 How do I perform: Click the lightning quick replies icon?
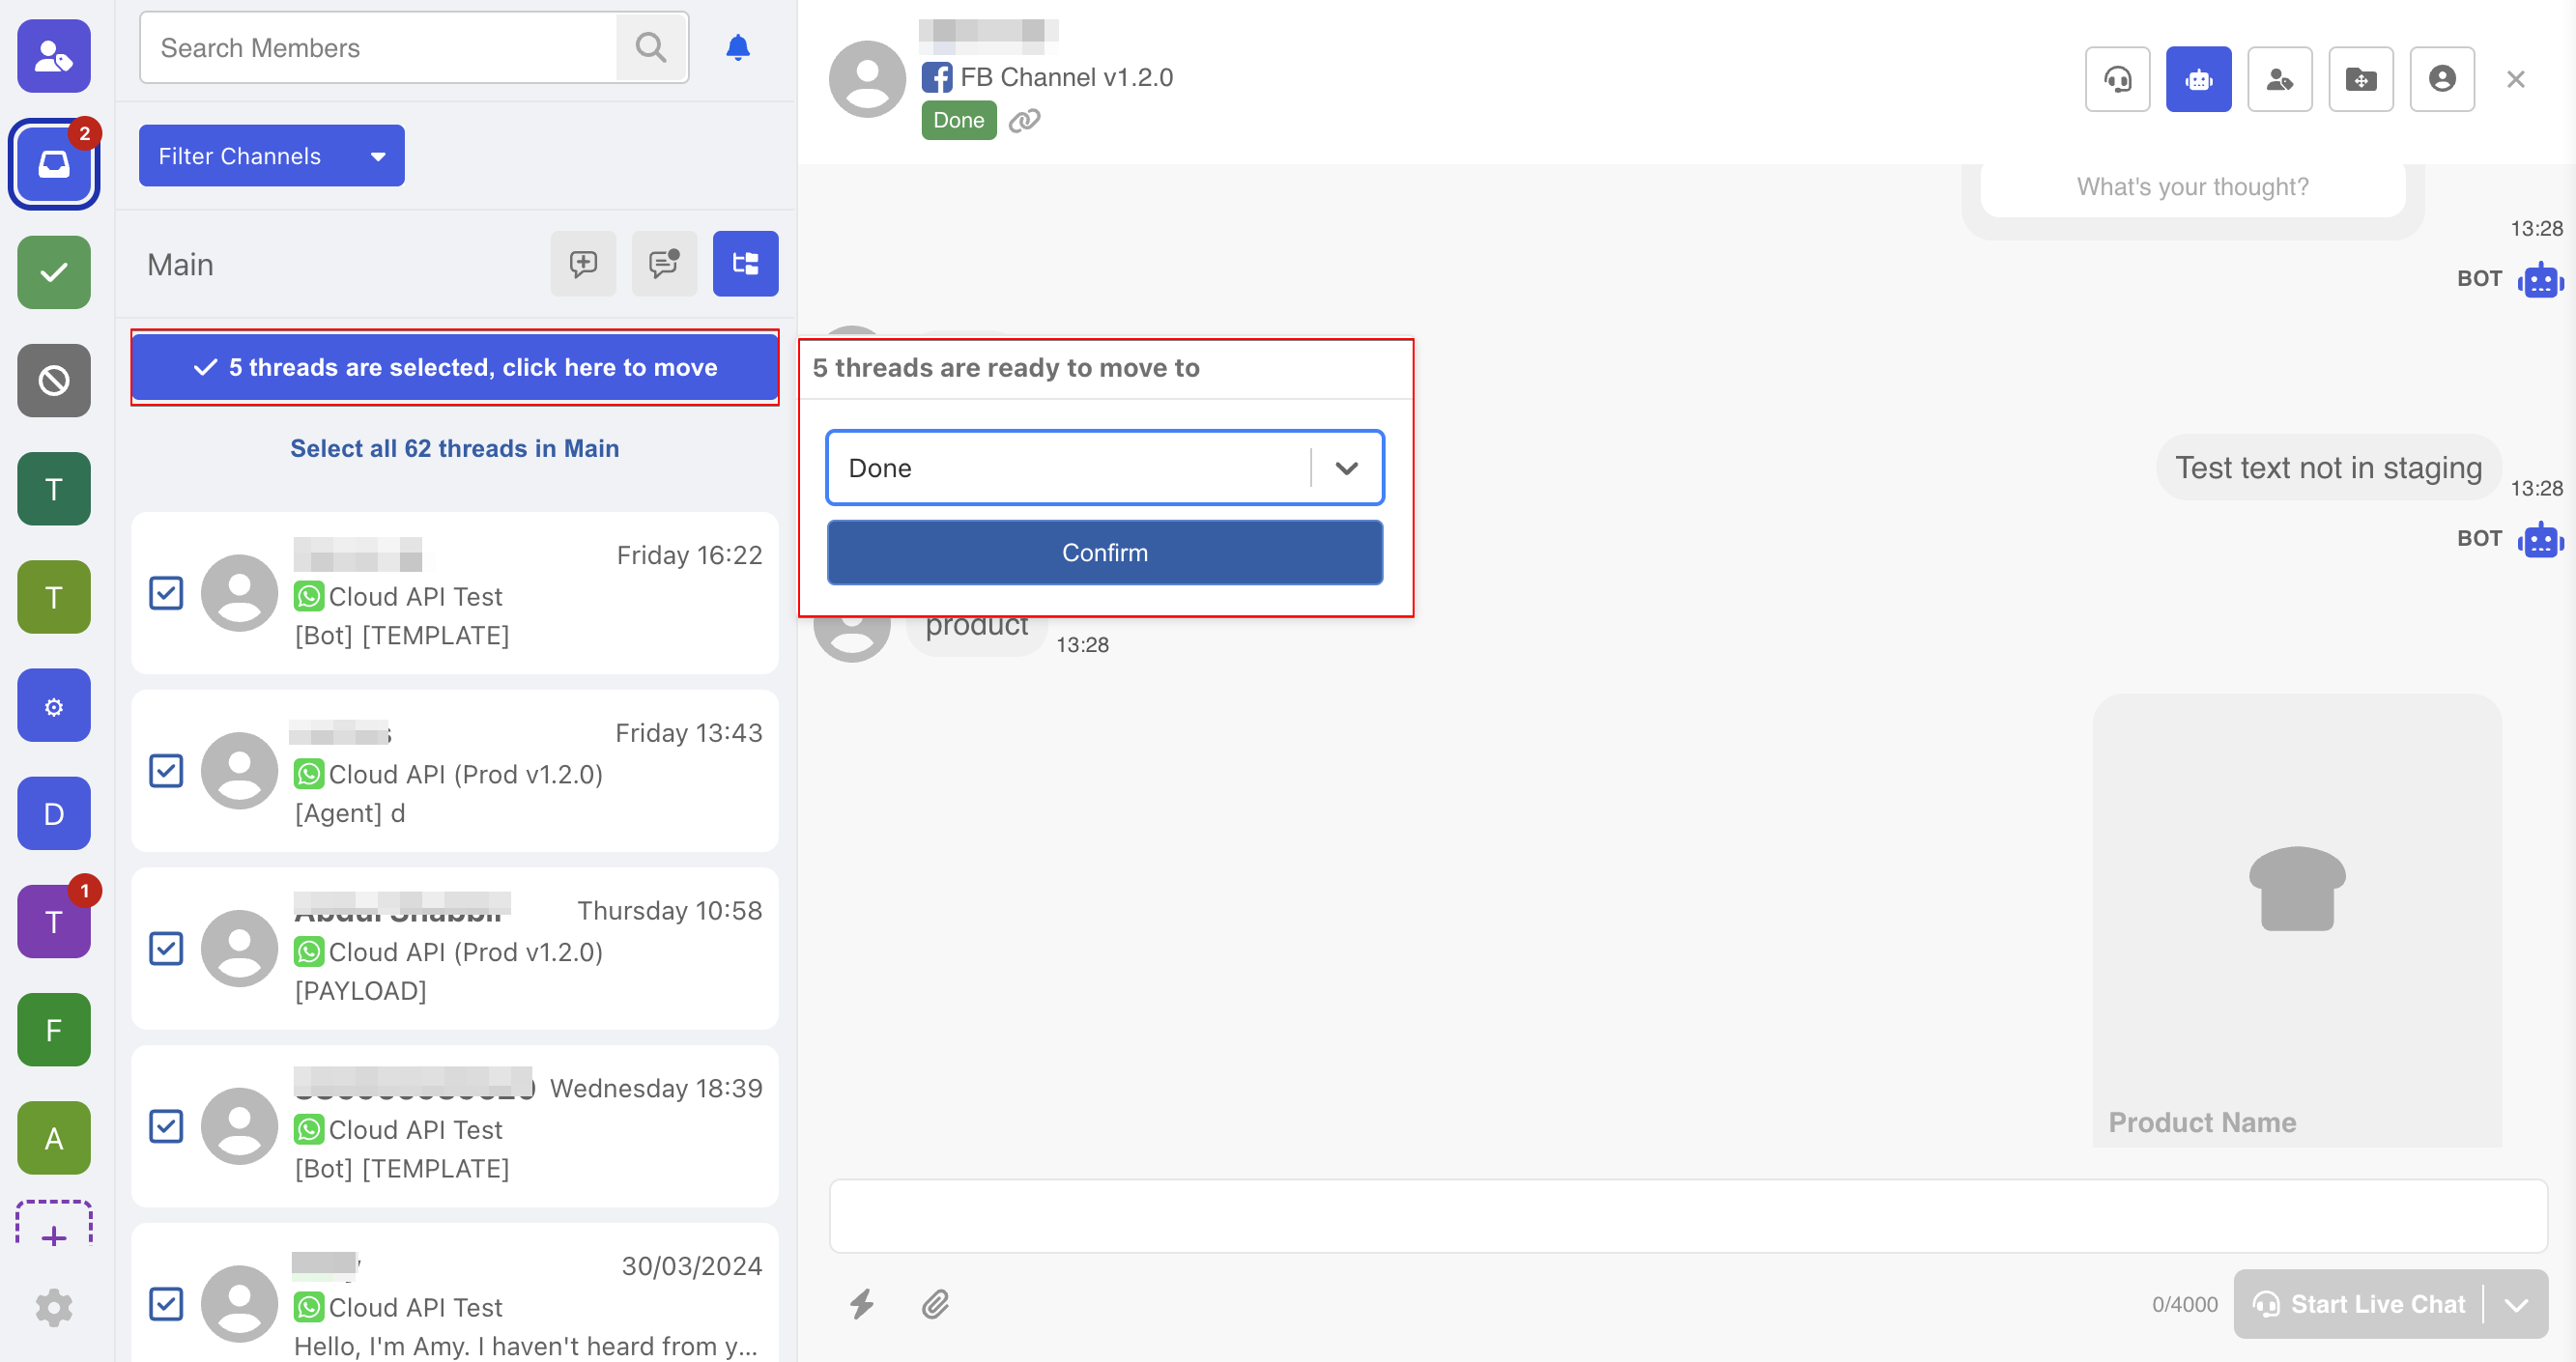[861, 1303]
